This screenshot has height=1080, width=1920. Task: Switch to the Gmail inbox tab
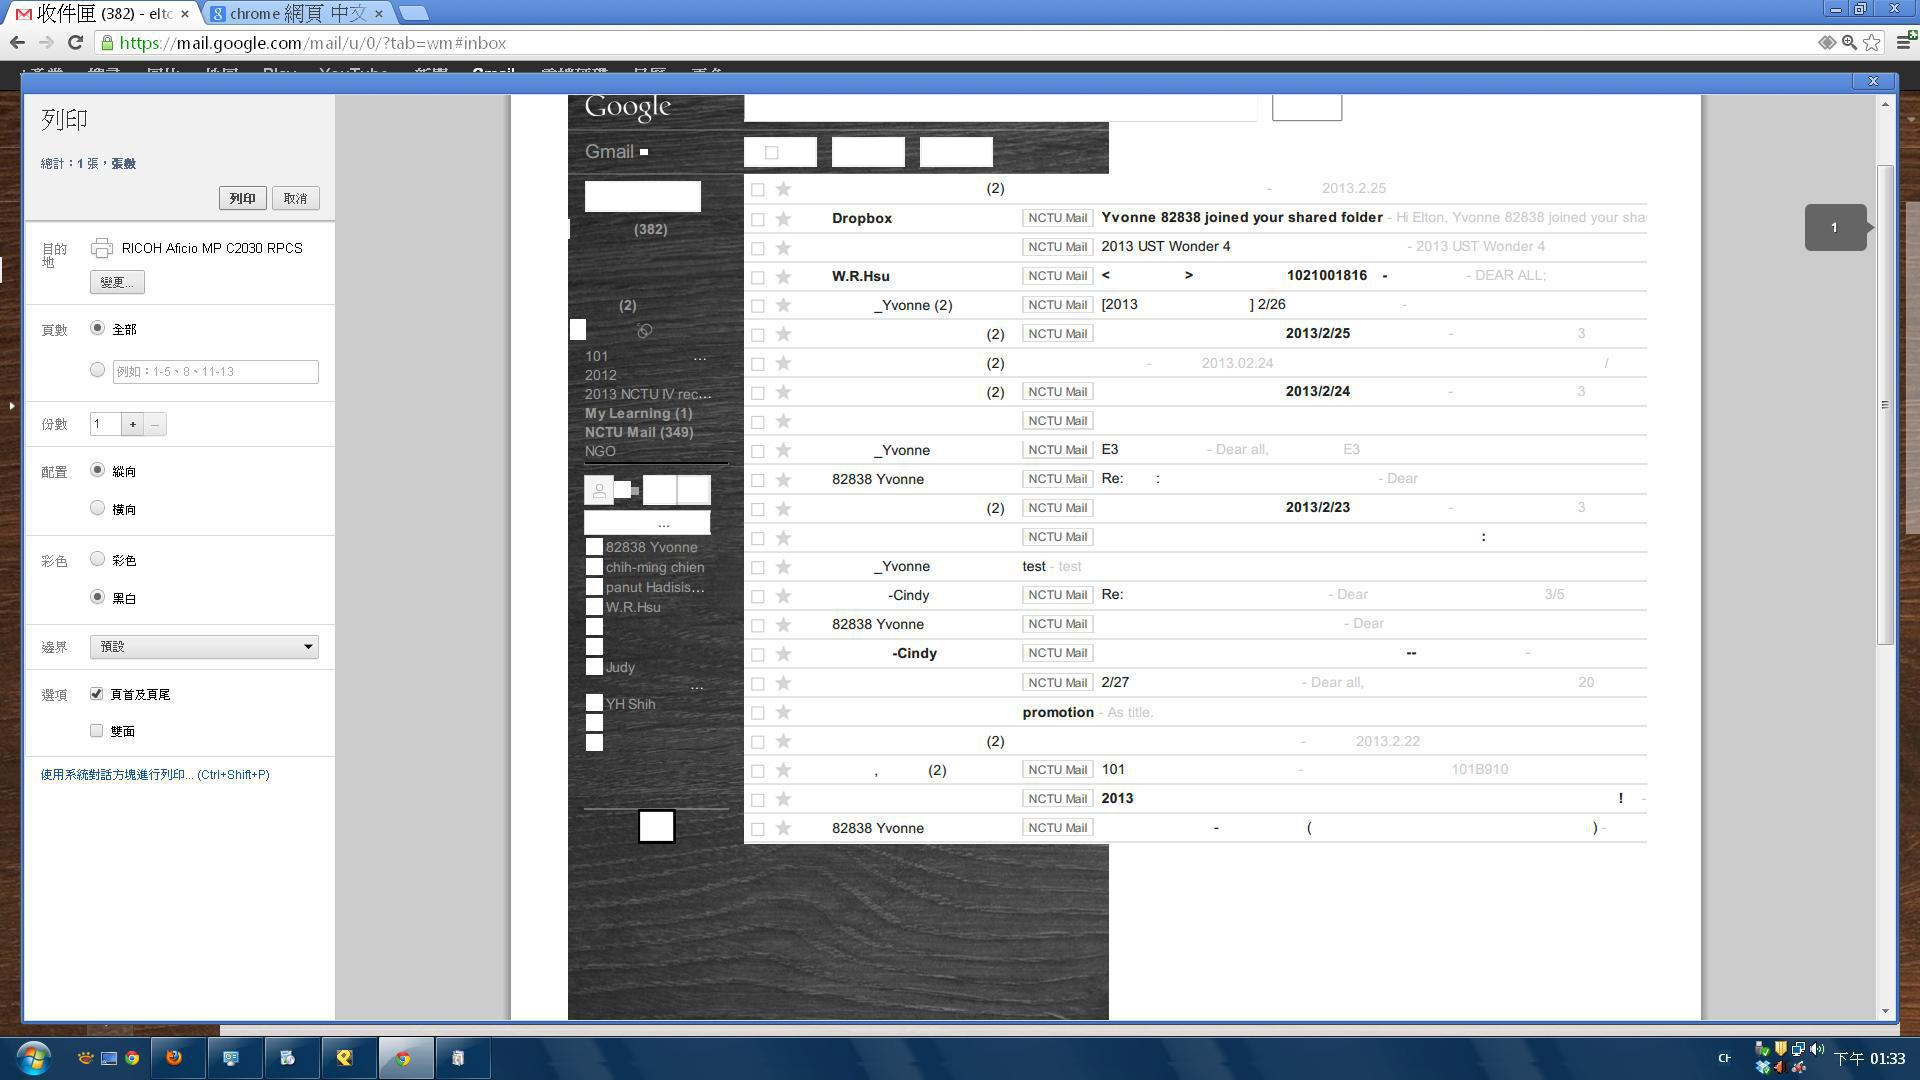[100, 13]
